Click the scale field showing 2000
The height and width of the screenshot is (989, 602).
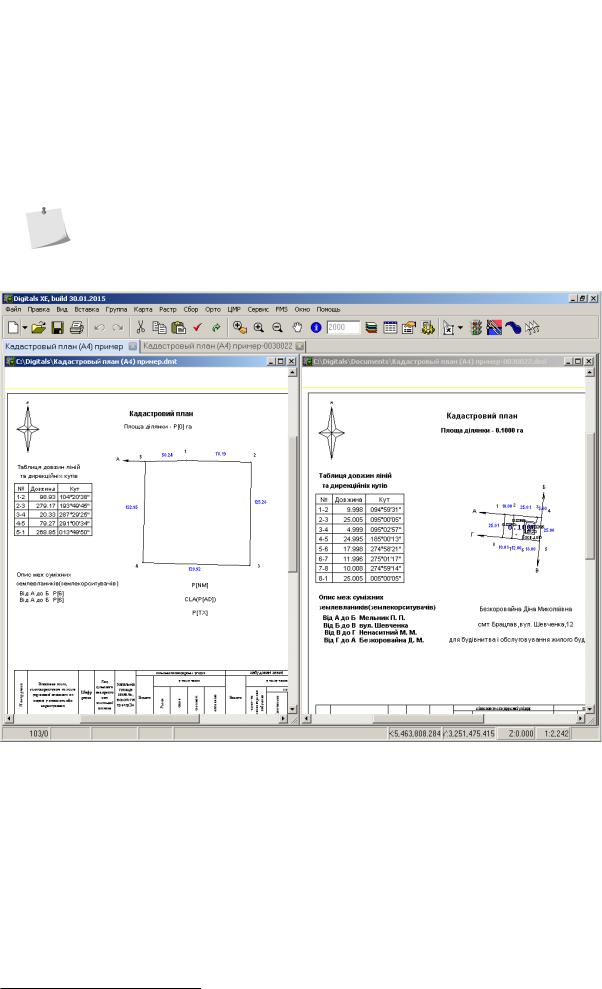343,327
